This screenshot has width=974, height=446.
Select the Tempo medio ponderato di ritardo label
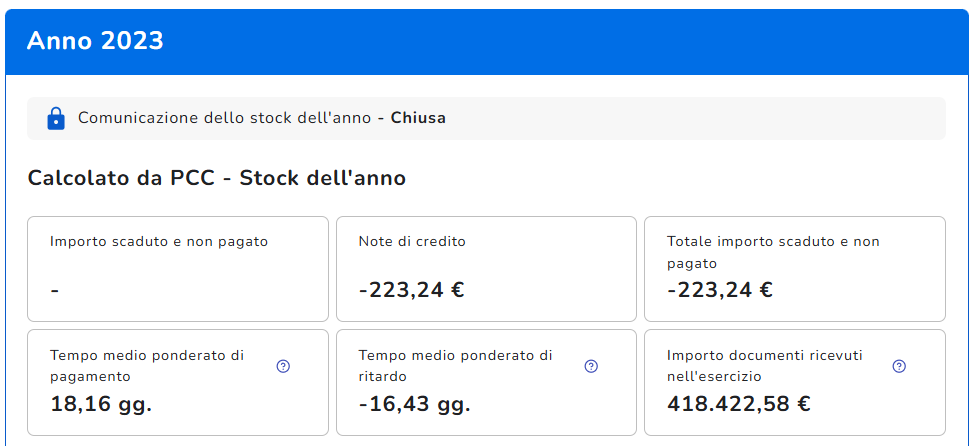coord(455,365)
